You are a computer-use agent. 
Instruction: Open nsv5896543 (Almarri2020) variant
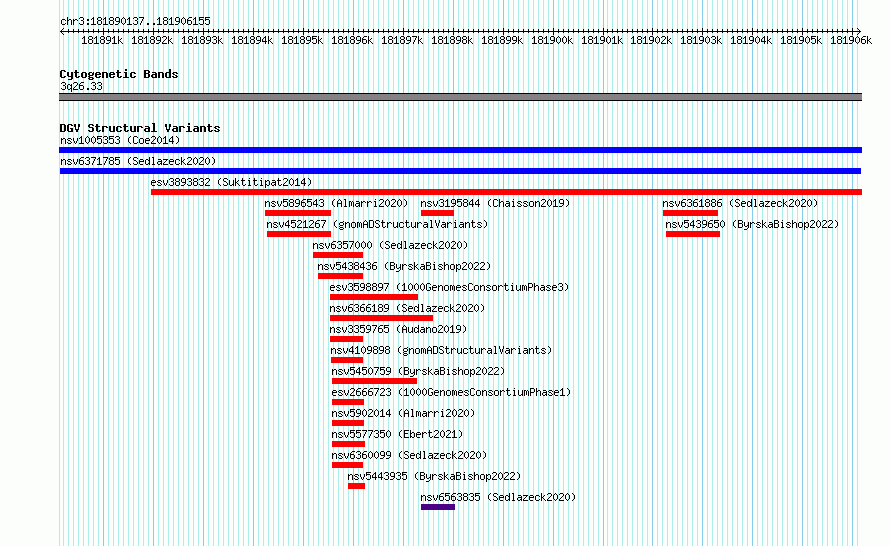coord(336,203)
